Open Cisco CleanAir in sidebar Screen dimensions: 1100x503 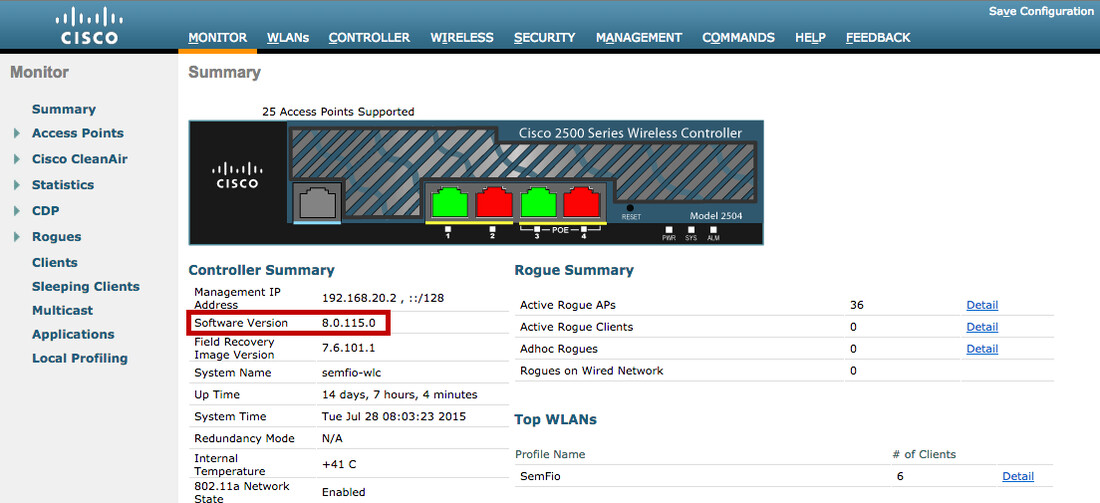[80, 159]
